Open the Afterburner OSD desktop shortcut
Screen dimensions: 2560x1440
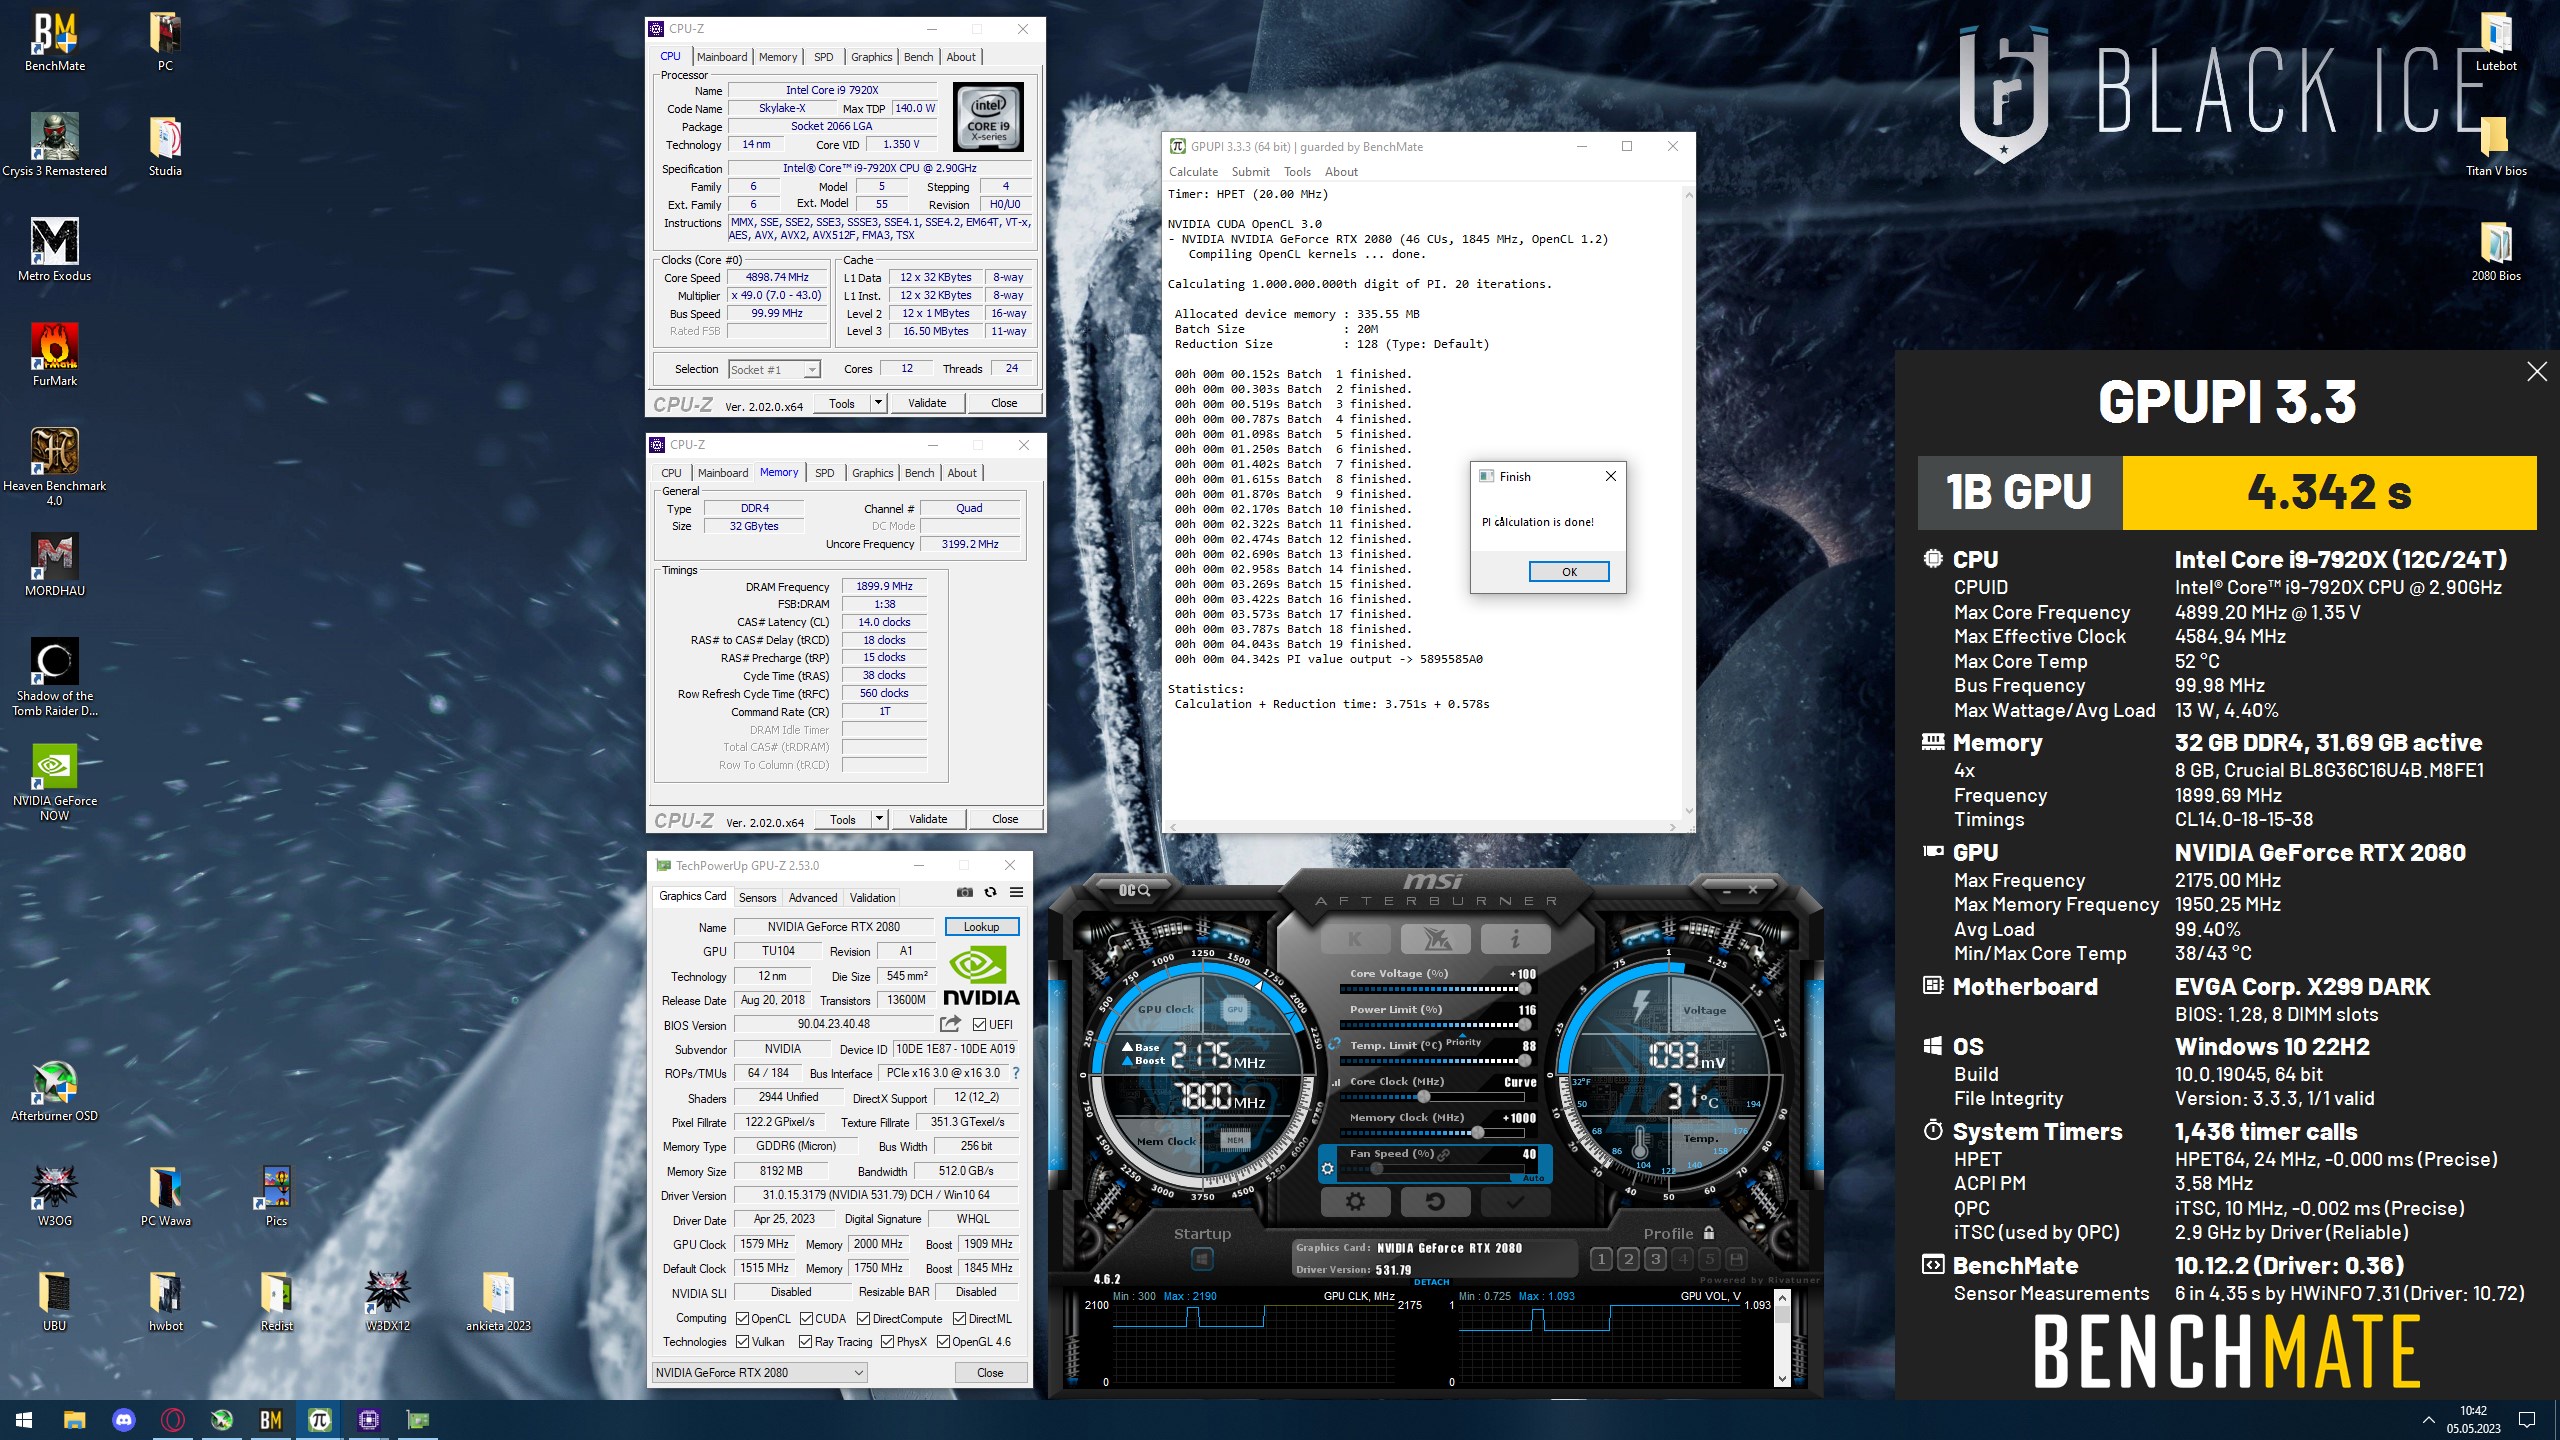click(55, 1091)
